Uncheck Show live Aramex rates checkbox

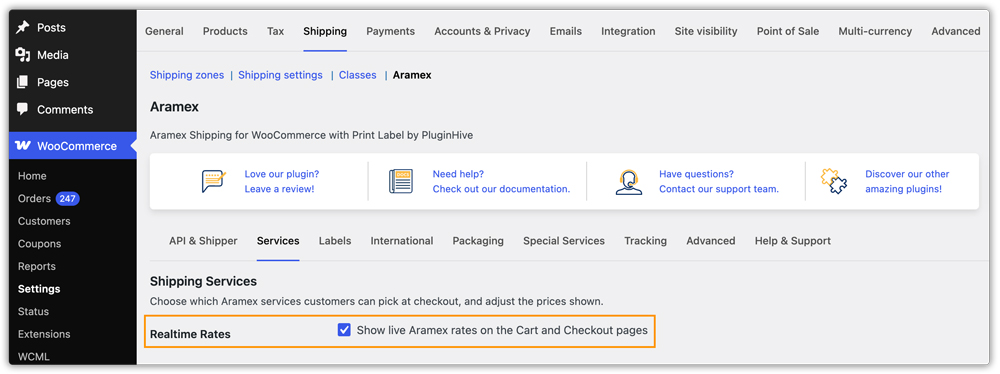click(x=344, y=330)
